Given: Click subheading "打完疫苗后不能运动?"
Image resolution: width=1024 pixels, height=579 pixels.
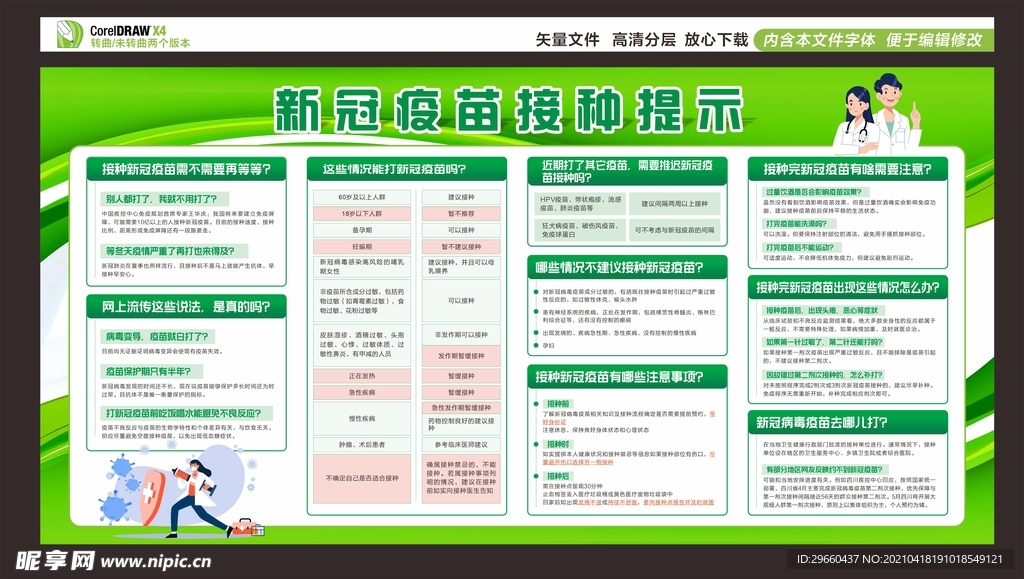Looking at the screenshot, I should [x=802, y=247].
